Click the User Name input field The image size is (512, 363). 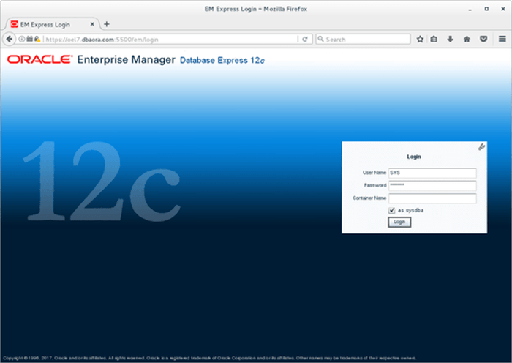tap(432, 173)
